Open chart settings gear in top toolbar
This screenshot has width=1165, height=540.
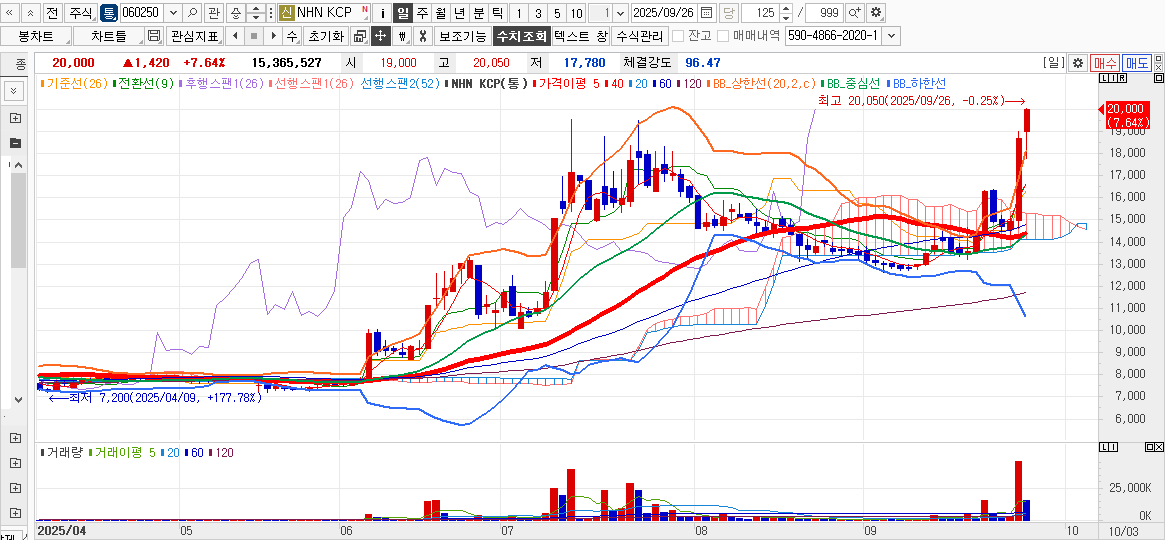pyautogui.click(x=876, y=13)
